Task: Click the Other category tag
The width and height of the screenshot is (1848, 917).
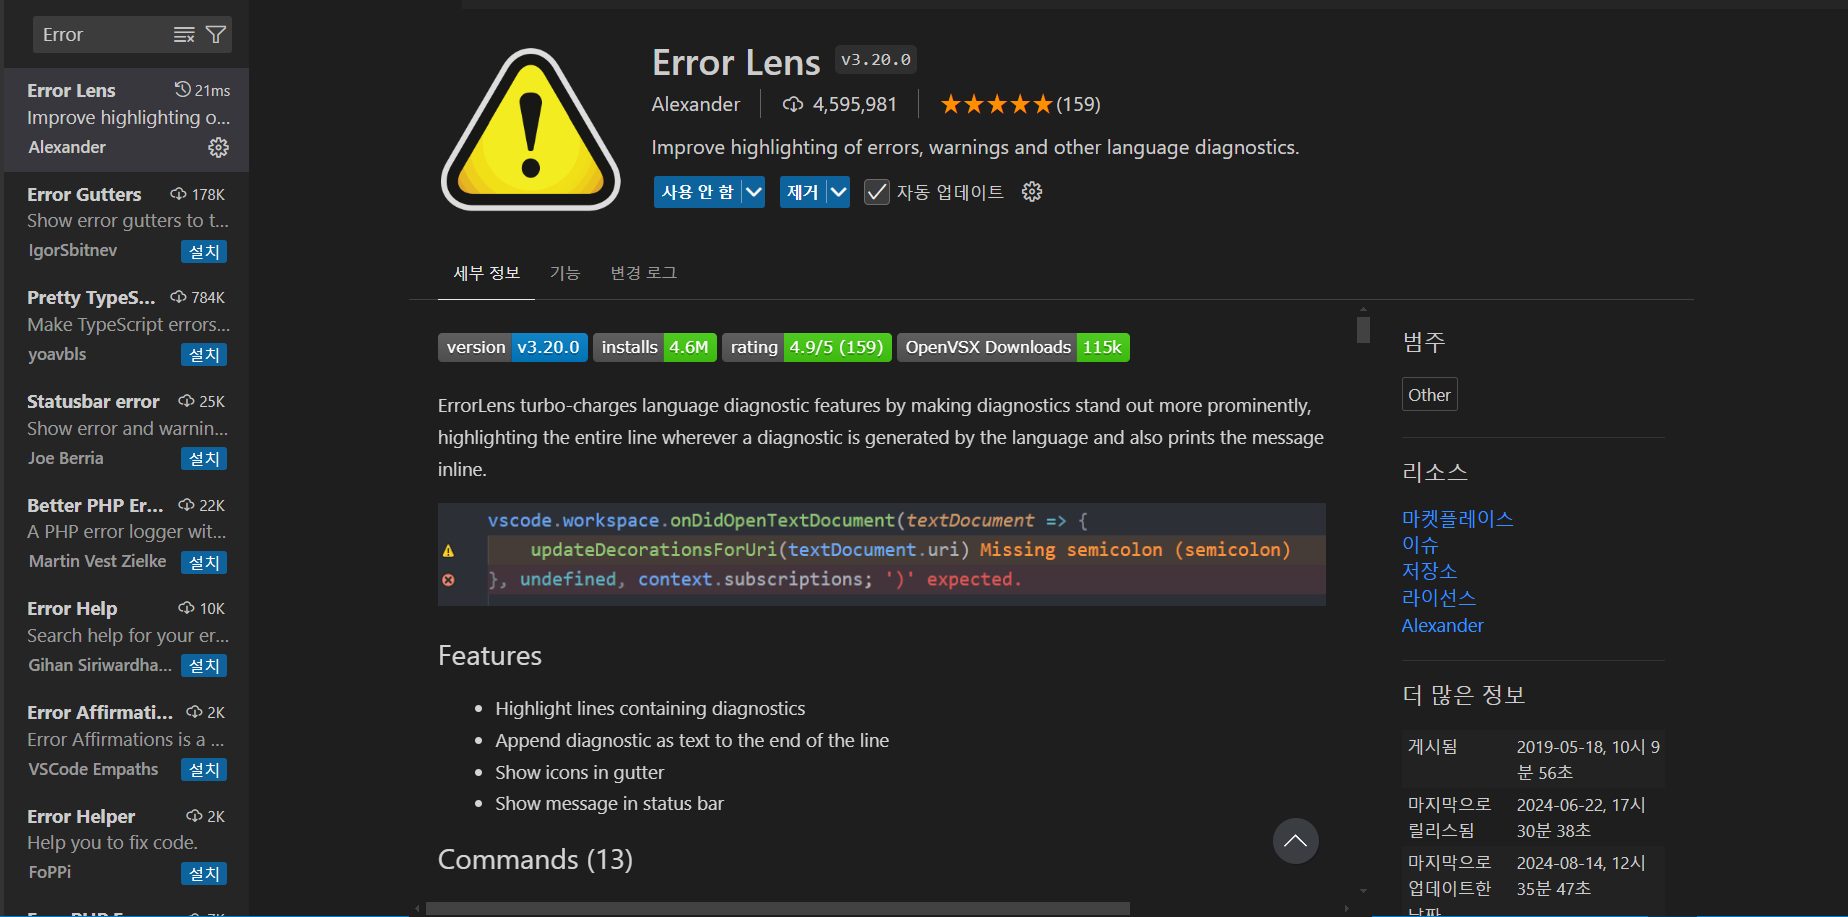Action: coord(1430,395)
